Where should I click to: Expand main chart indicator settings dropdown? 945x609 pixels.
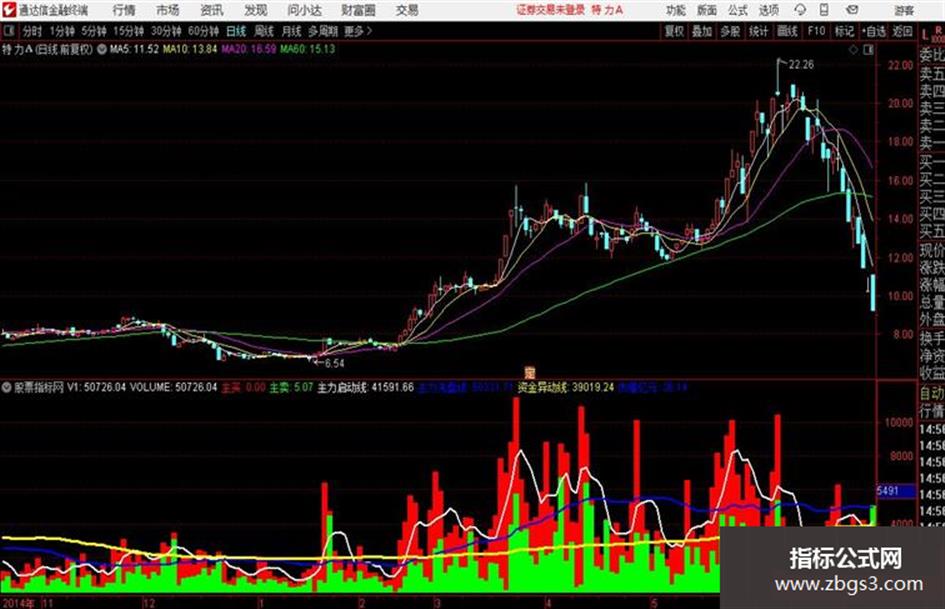[102, 49]
